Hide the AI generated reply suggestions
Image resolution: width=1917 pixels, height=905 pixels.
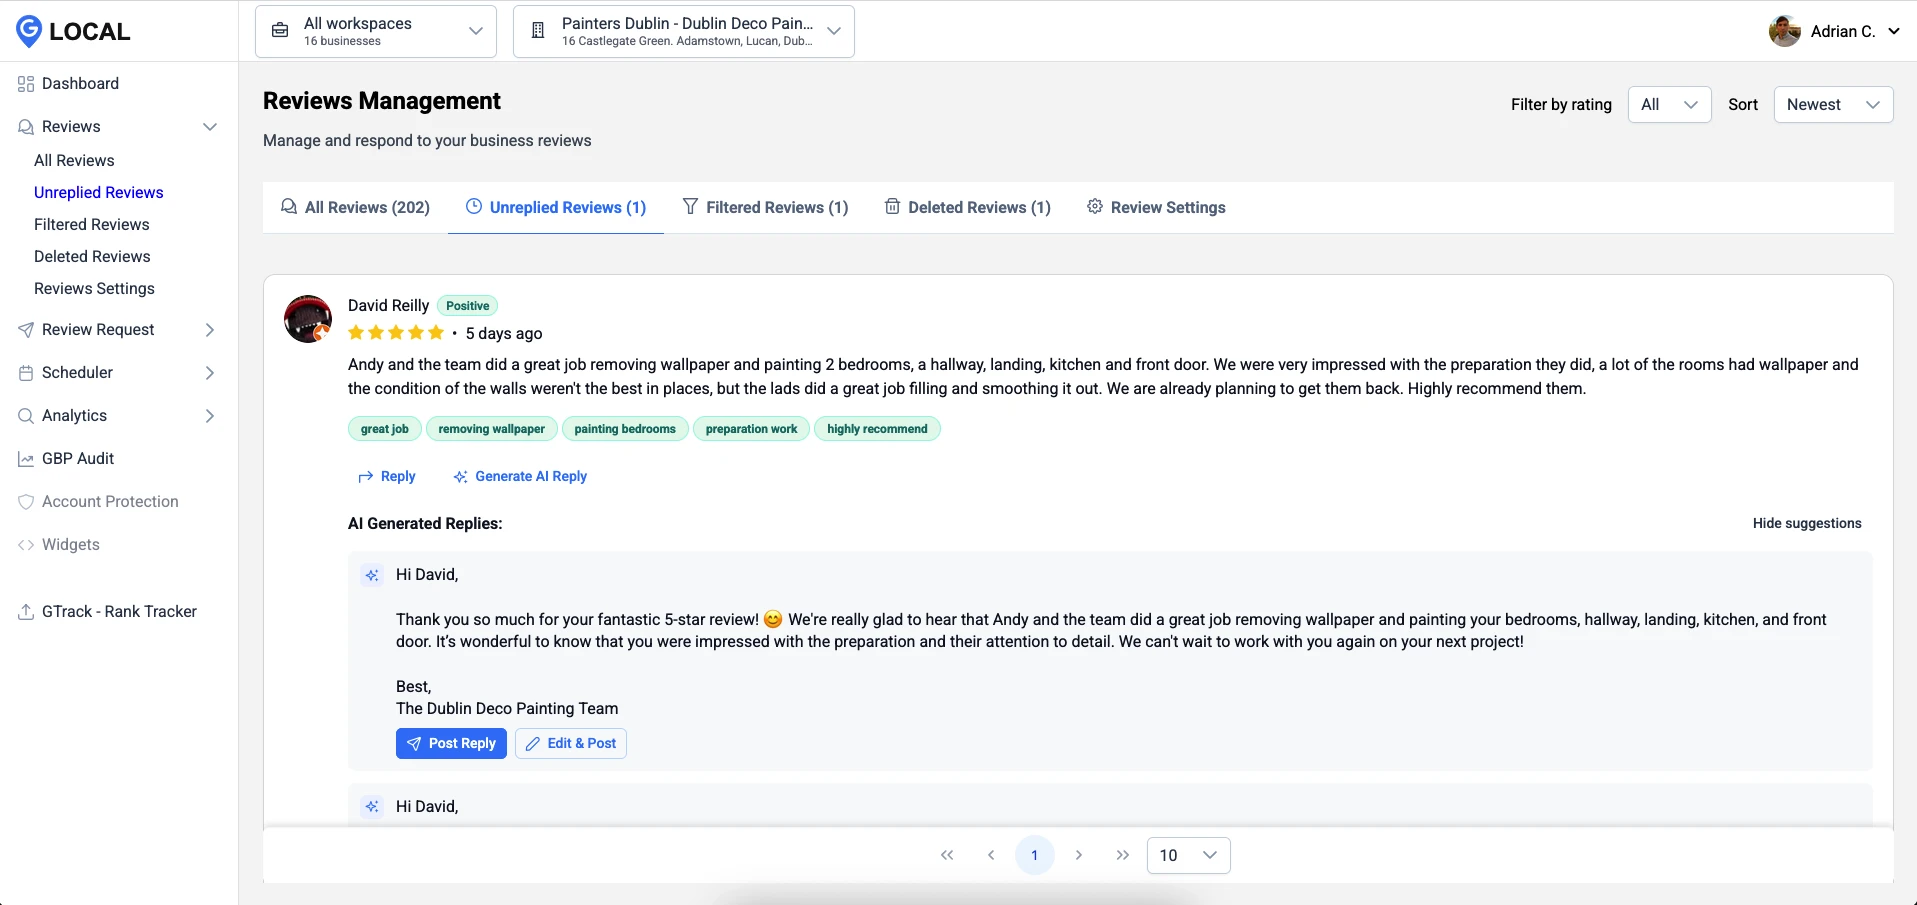click(x=1807, y=523)
